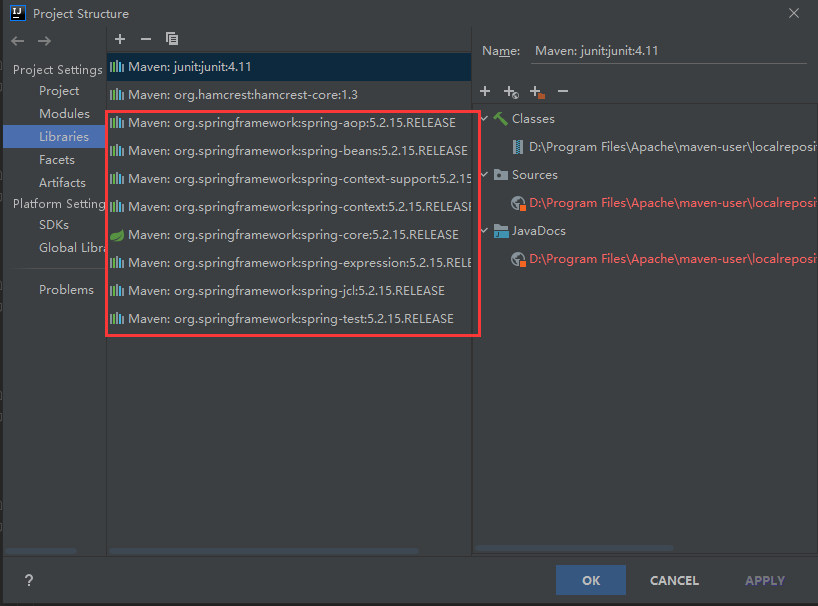This screenshot has height=606, width=818.
Task: Copy the selected library
Action: pyautogui.click(x=172, y=39)
